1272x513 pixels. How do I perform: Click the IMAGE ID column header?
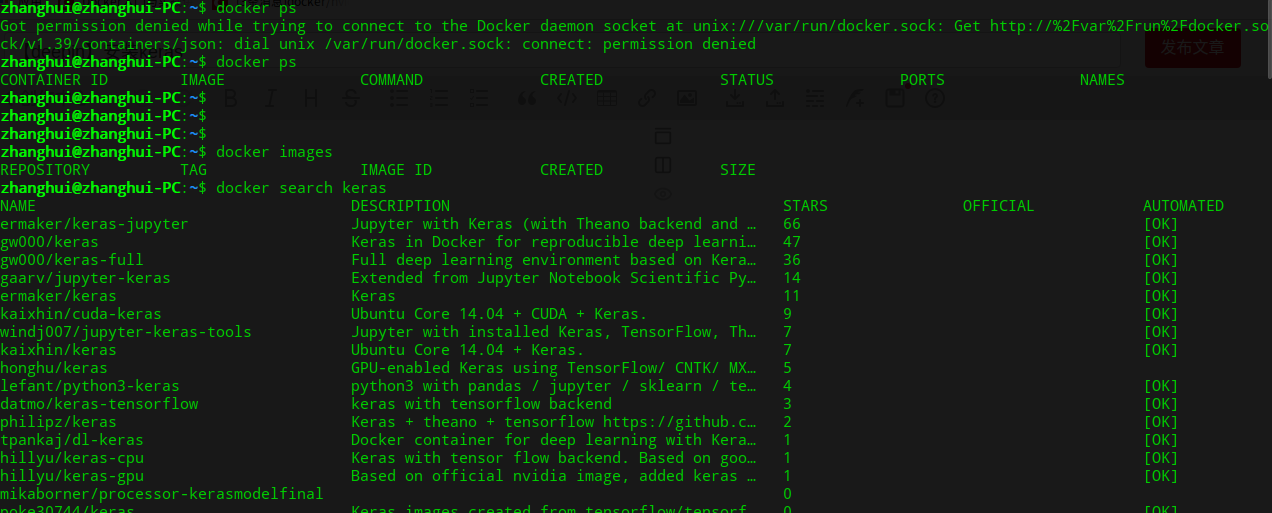point(396,170)
